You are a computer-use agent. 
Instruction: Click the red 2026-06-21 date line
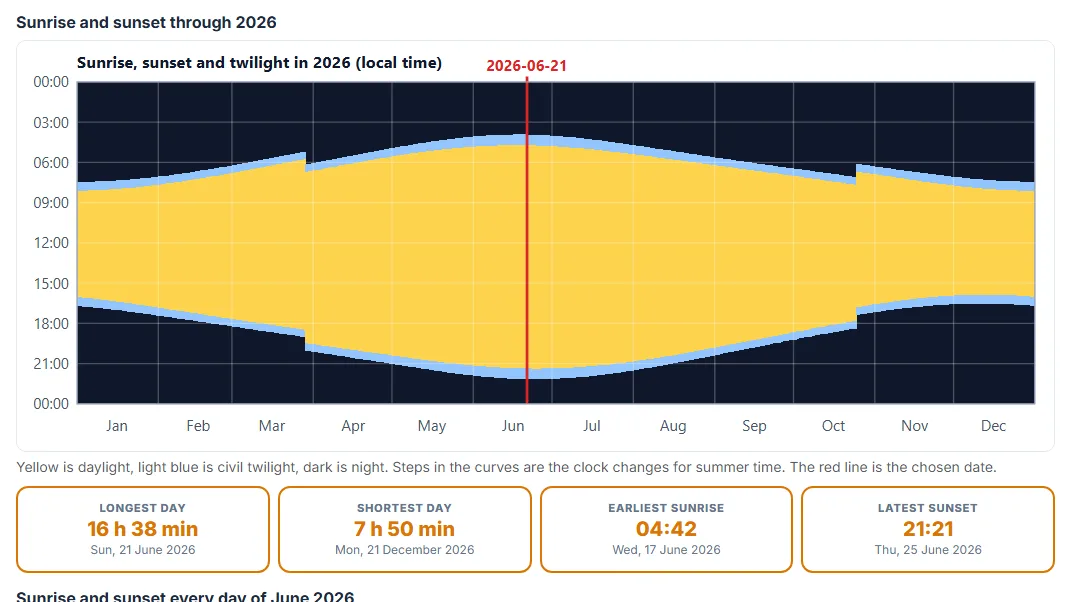point(527,241)
